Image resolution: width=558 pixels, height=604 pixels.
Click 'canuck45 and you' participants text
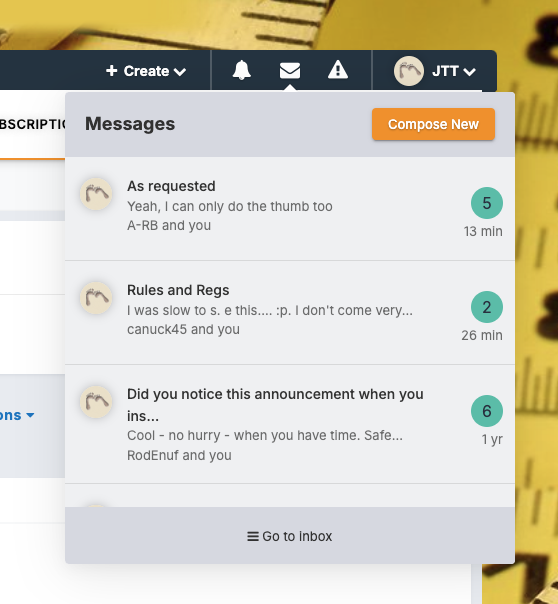pyautogui.click(x=183, y=329)
